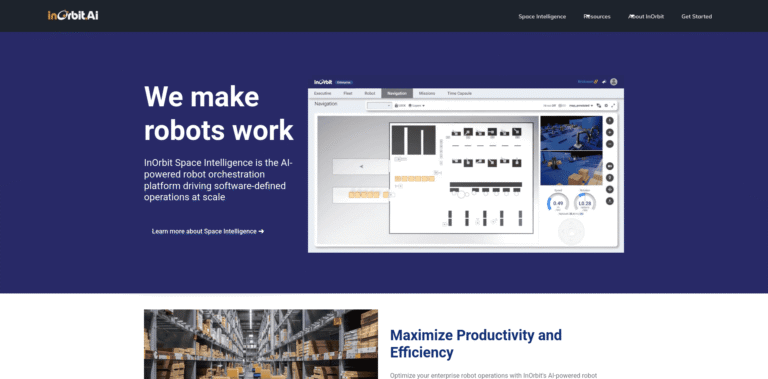The width and height of the screenshot is (768, 379).
Task: Click the InOrbit logo inside the dashboard header
Action: coord(323,82)
